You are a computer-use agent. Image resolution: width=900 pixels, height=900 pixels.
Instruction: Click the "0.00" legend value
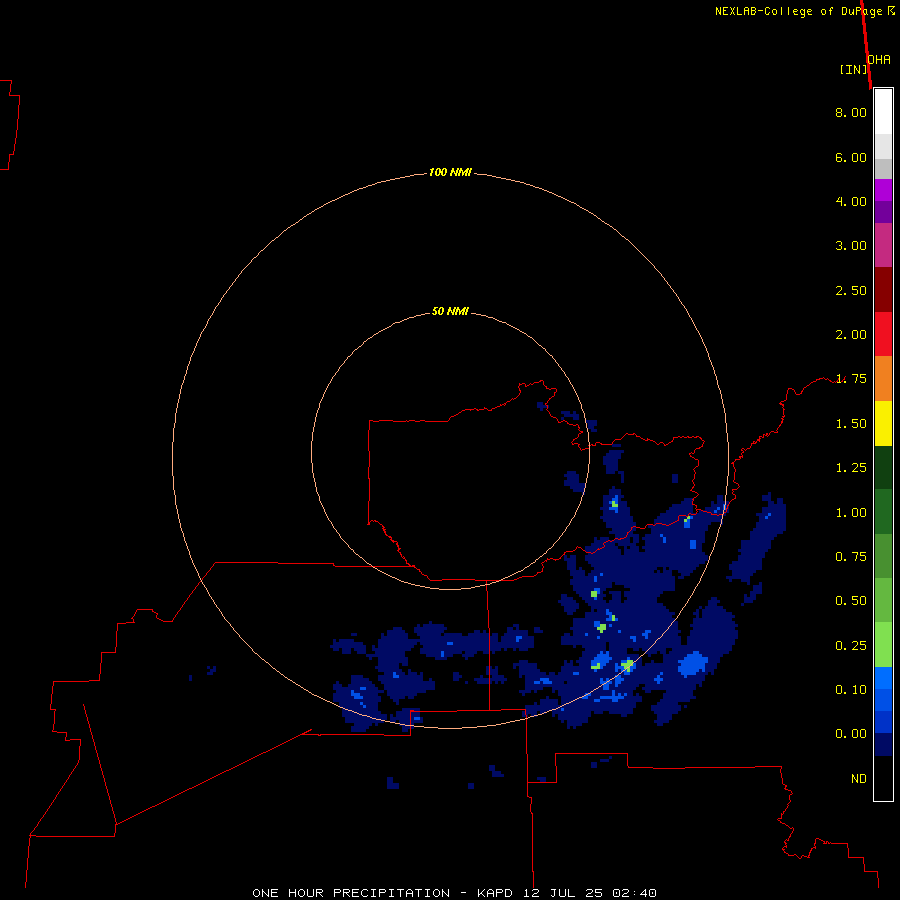point(851,734)
